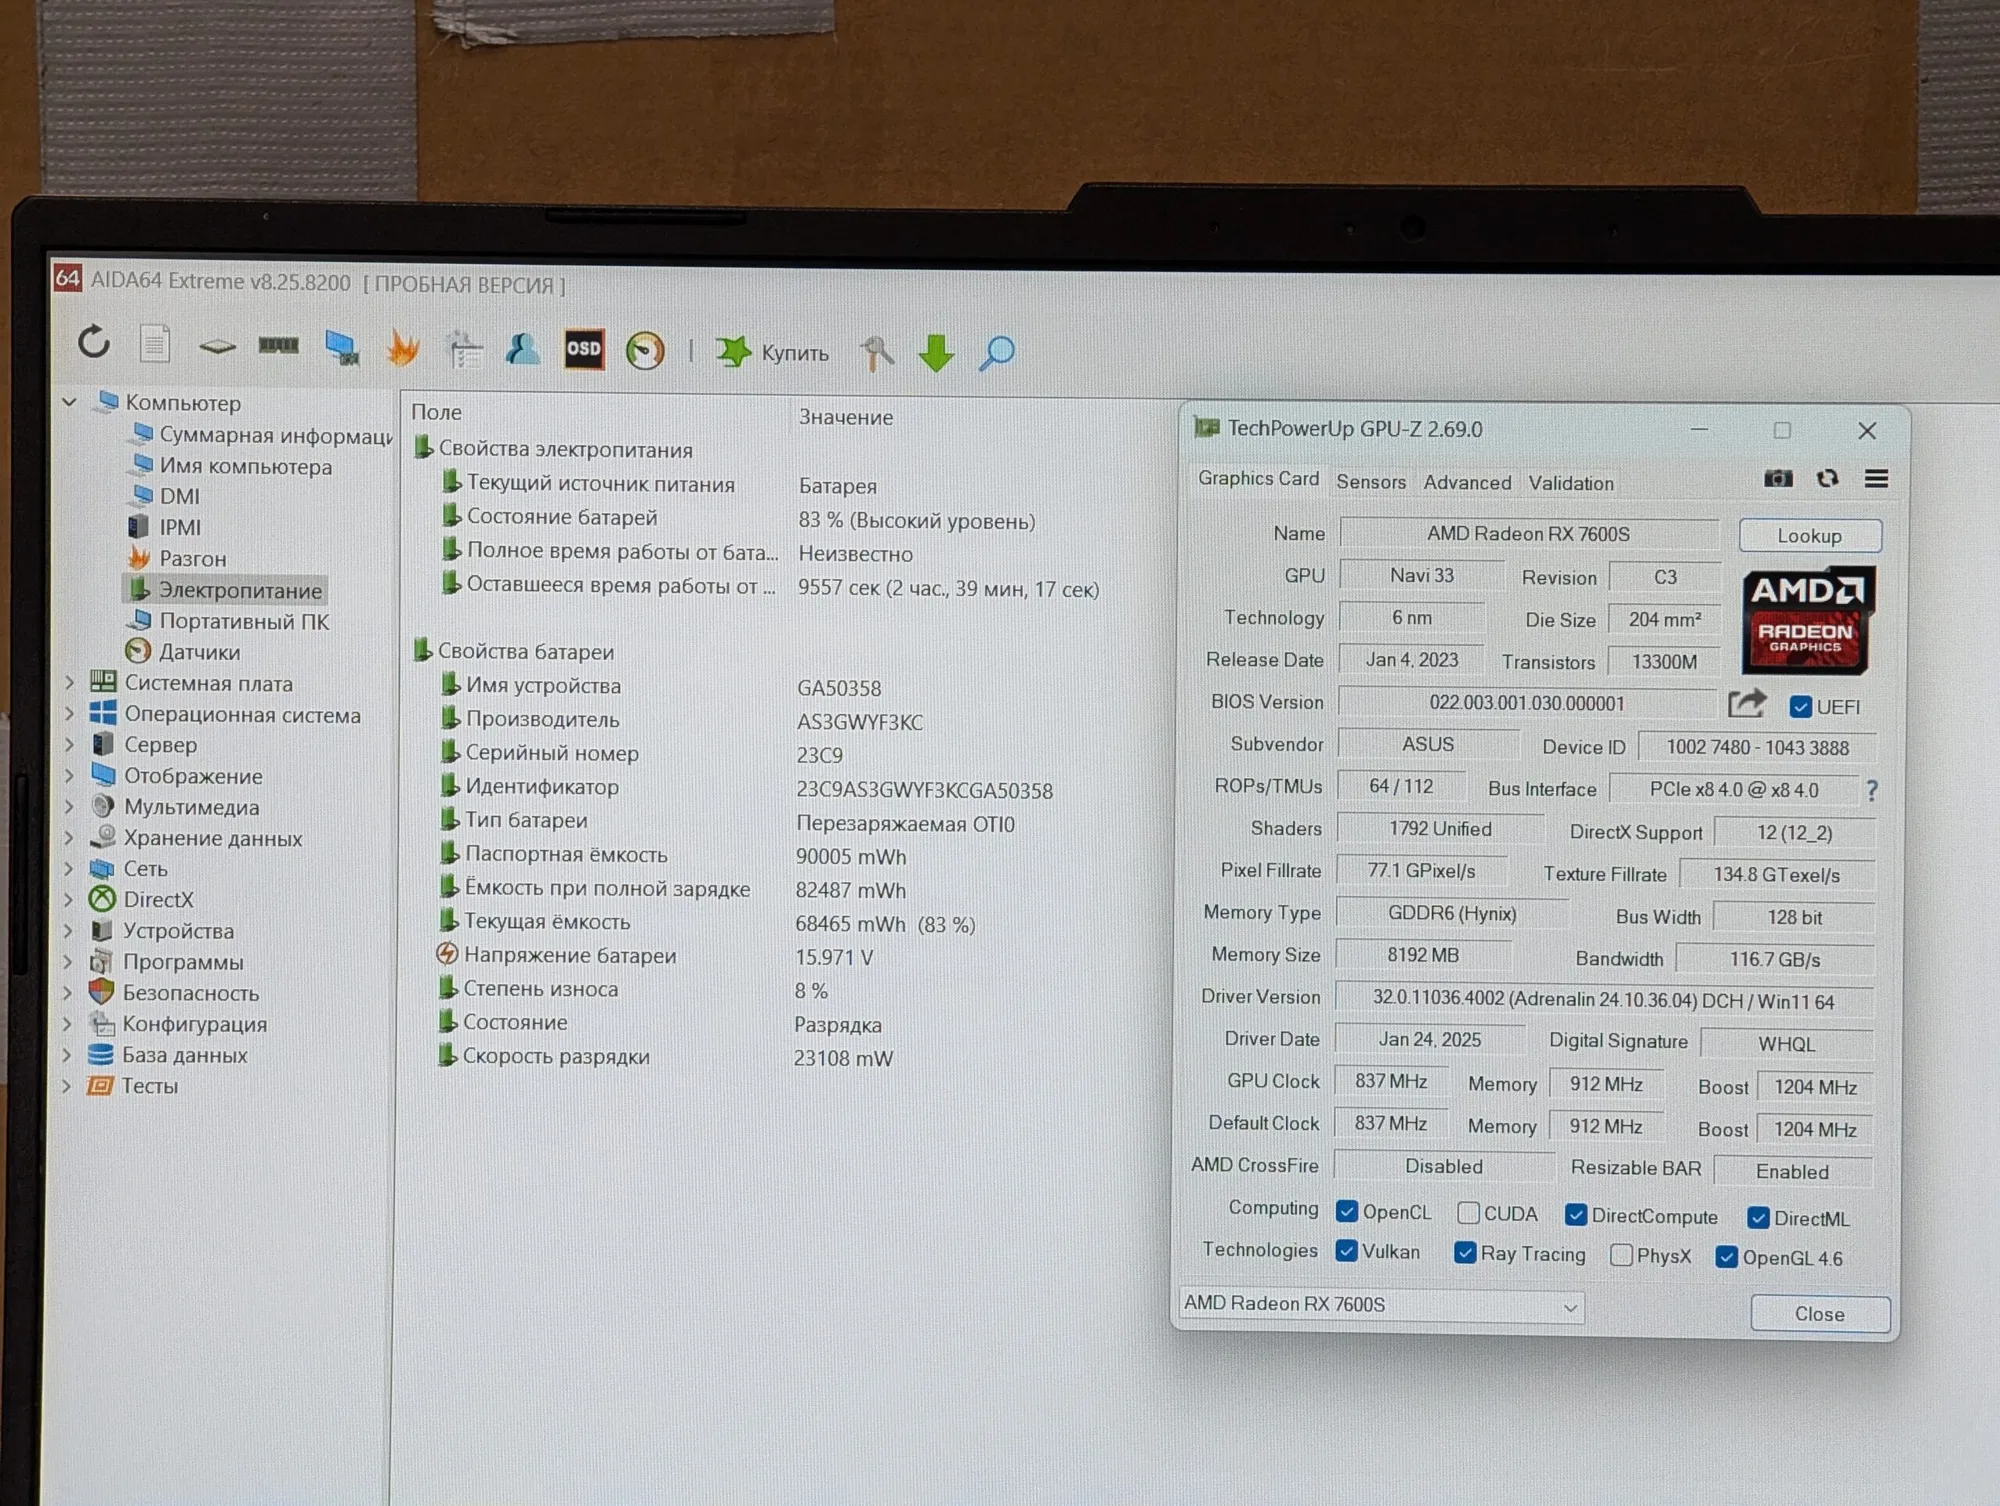
Task: Click the Close button in GPU-Z
Action: click(x=1820, y=1314)
